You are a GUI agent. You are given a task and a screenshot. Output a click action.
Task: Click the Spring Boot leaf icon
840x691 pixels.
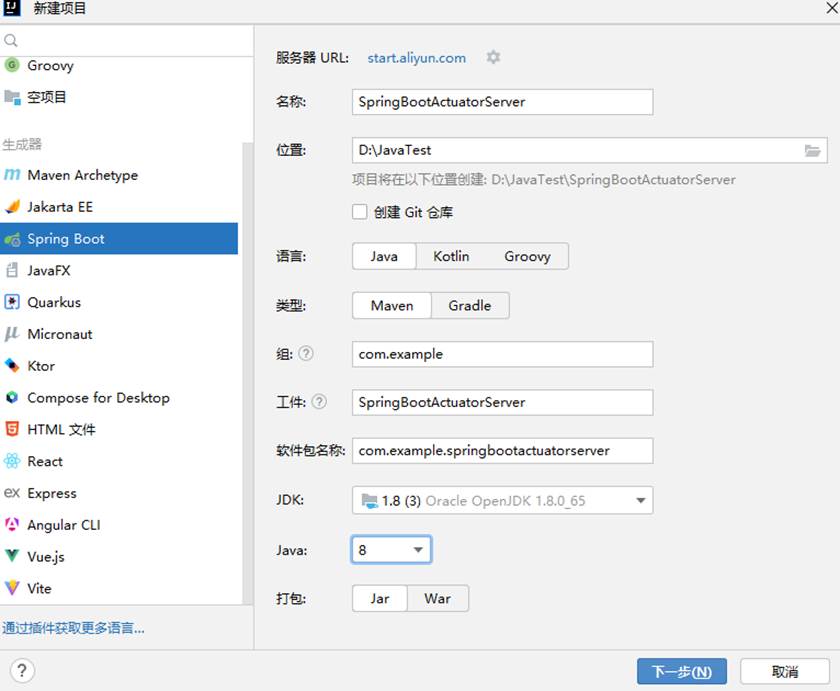point(12,239)
